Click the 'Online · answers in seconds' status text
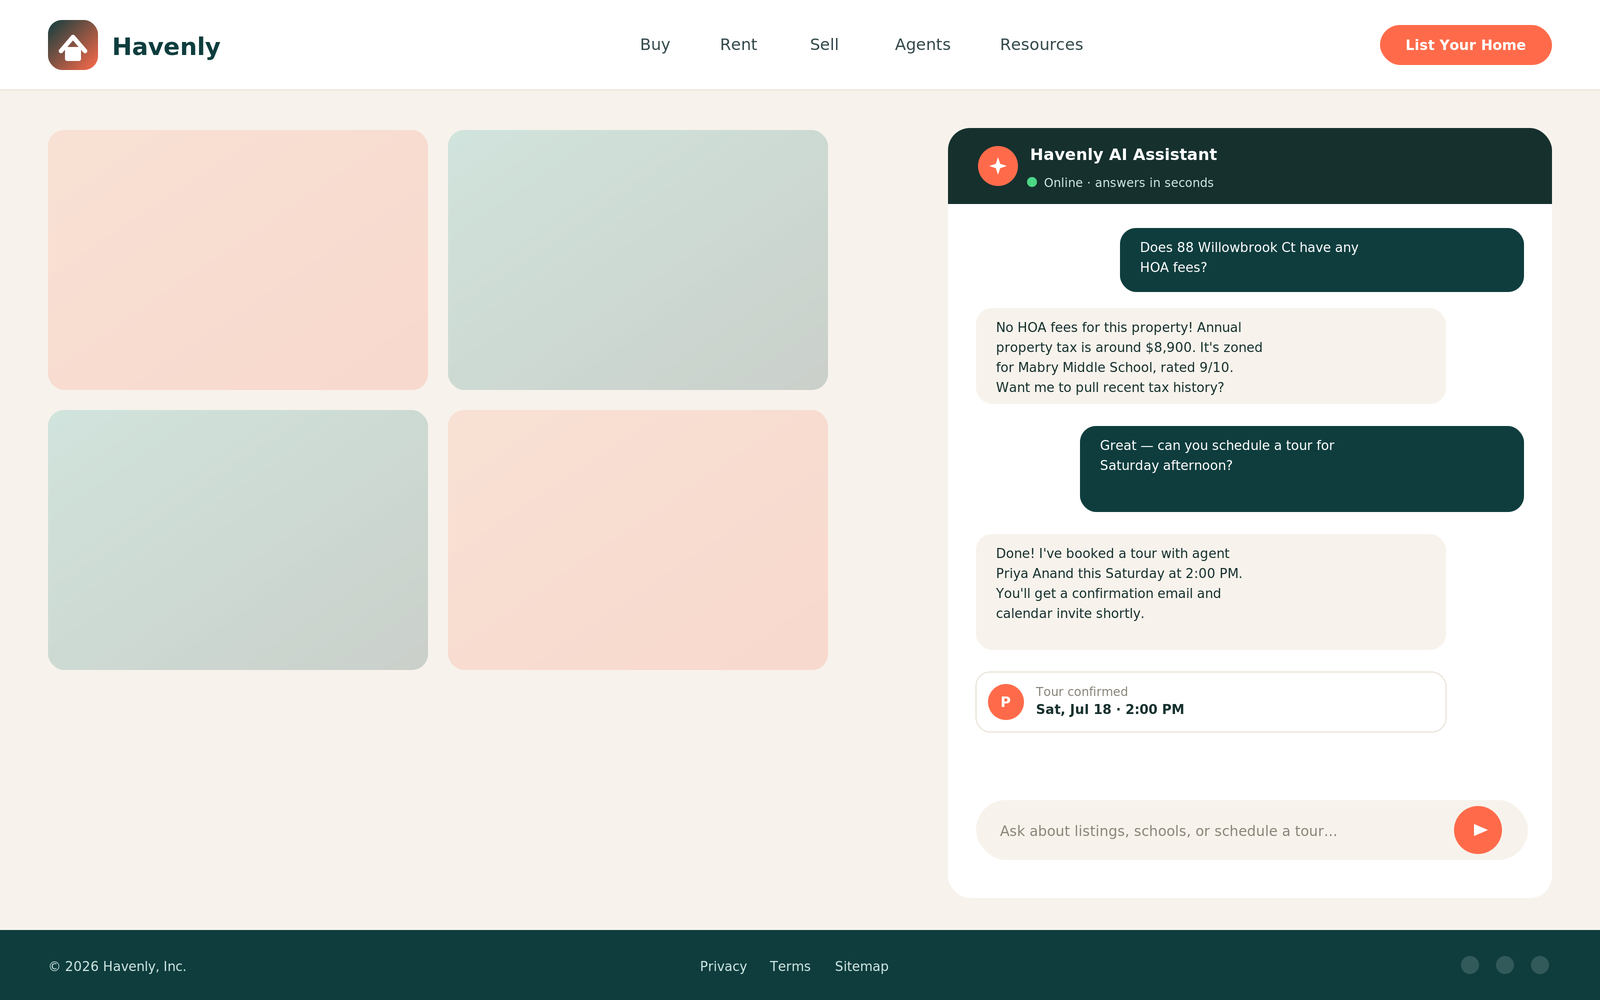This screenshot has width=1600, height=1000. (1128, 182)
